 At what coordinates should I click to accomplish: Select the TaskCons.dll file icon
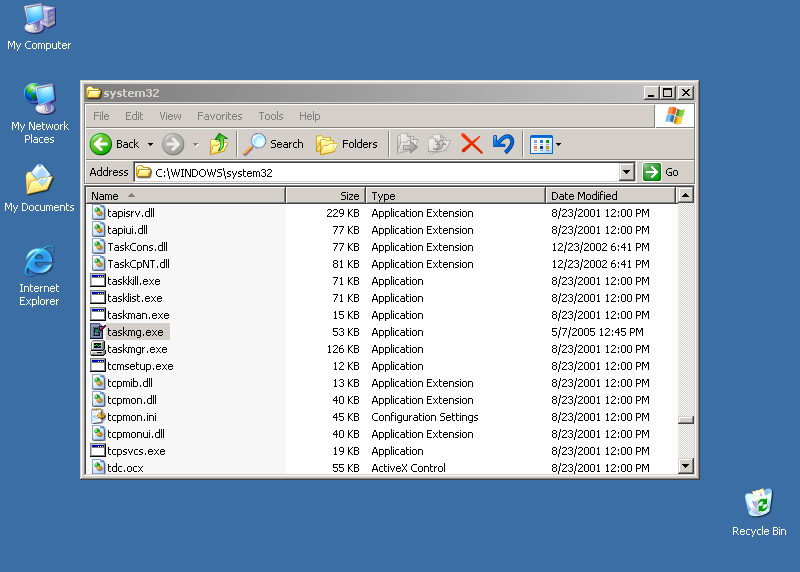click(98, 247)
